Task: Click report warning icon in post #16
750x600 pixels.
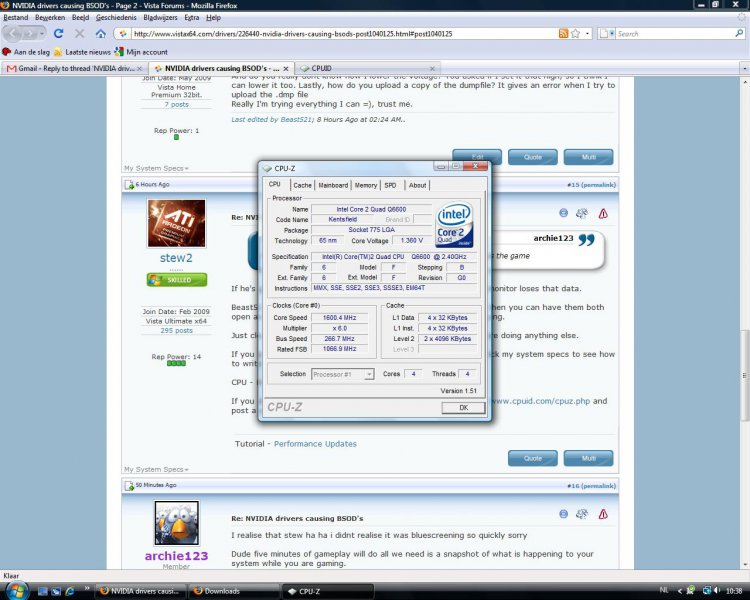Action: click(603, 514)
